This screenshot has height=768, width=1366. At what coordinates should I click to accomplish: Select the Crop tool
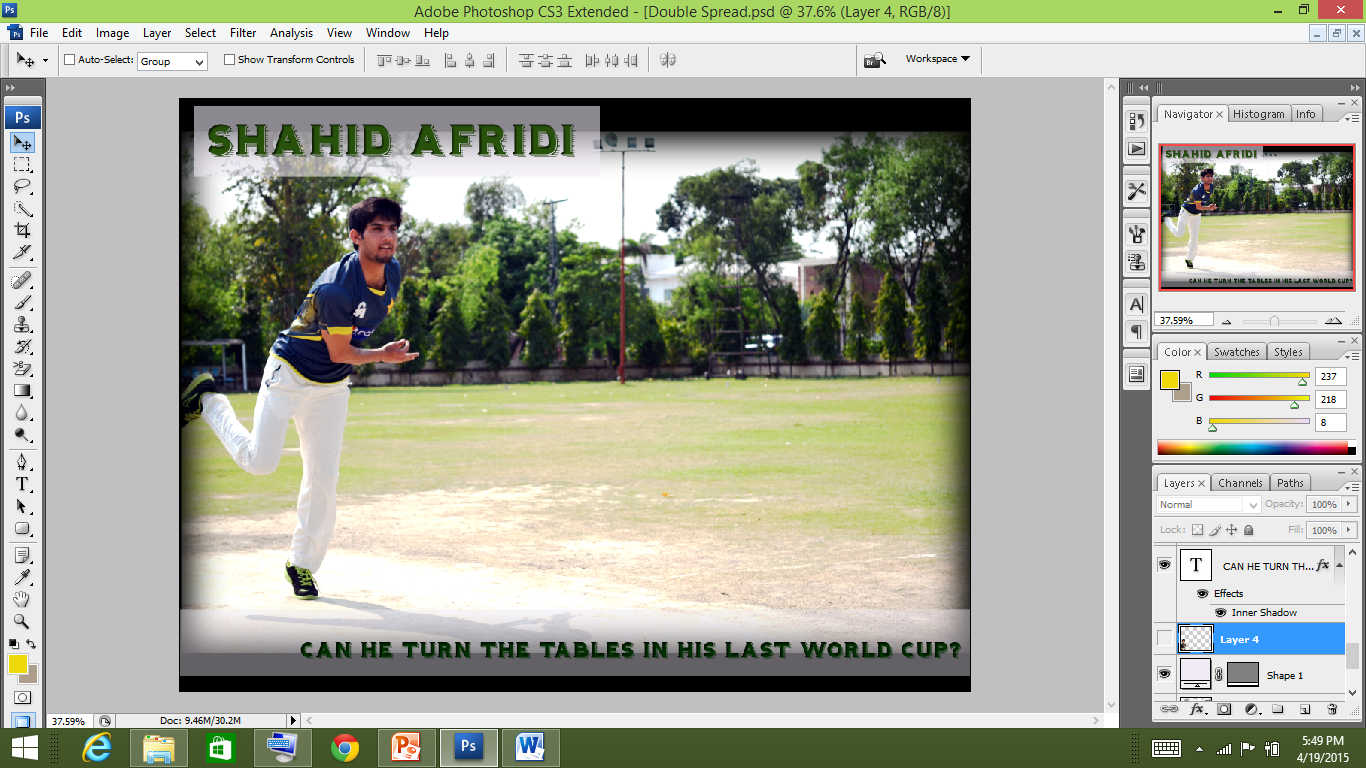point(22,230)
